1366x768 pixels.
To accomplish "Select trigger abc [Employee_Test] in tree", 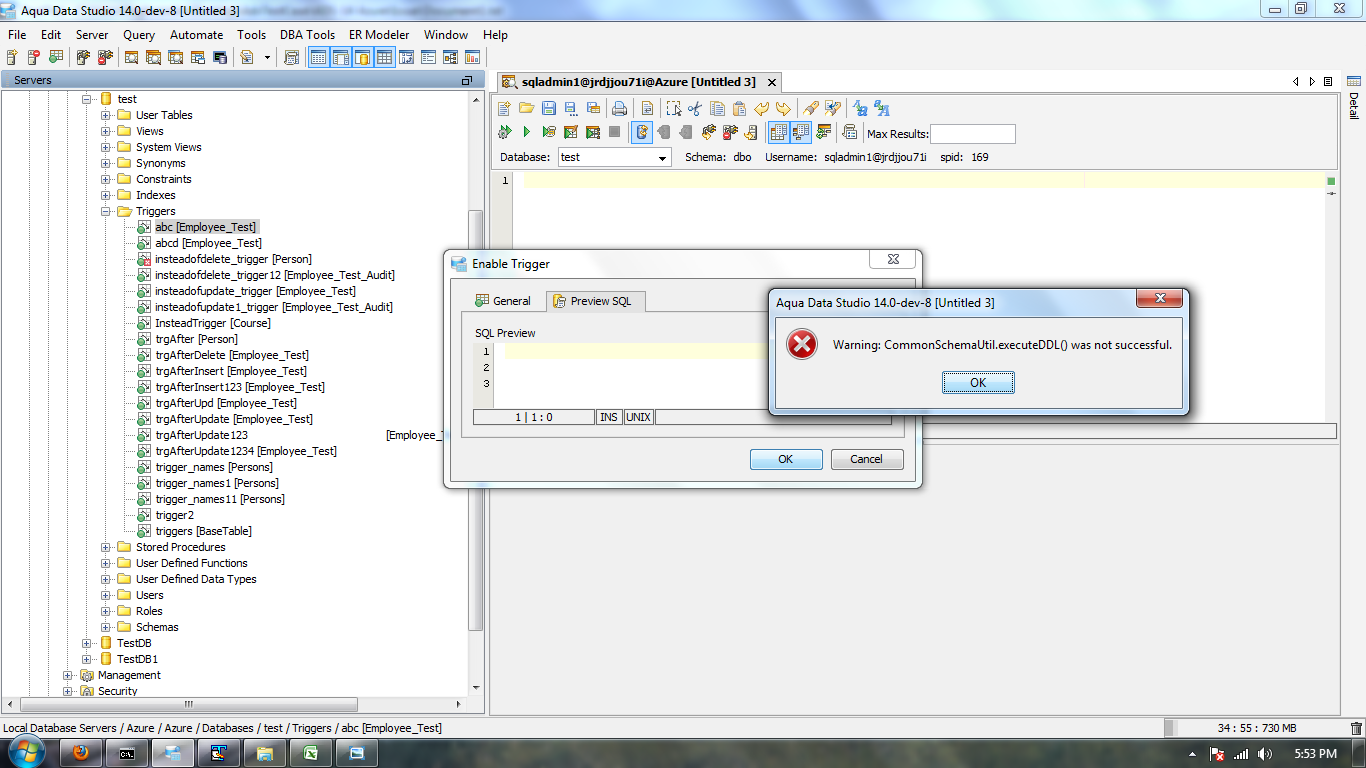I will pyautogui.click(x=206, y=227).
